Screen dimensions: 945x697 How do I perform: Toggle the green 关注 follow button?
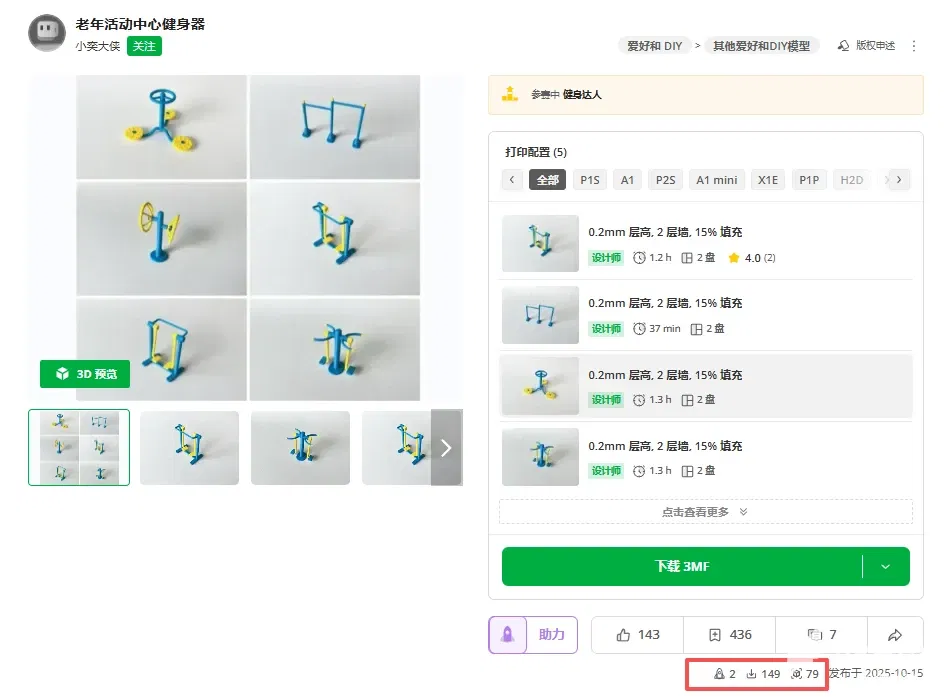(144, 46)
